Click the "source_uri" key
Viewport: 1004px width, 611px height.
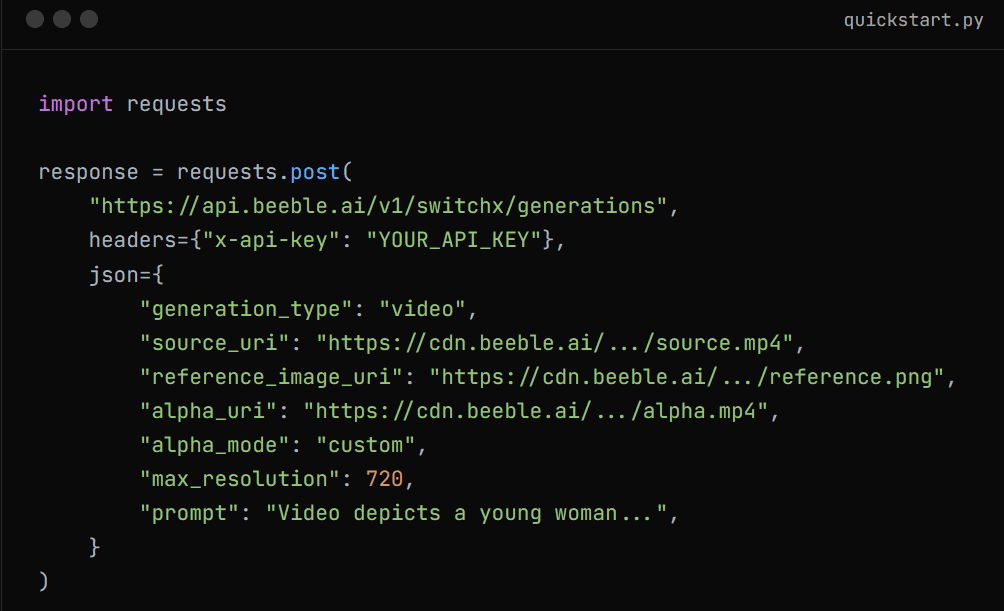215,343
